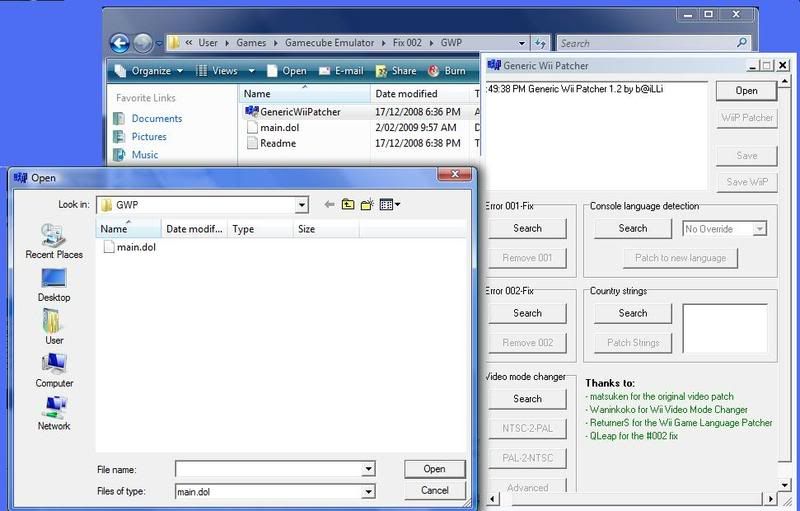Click the Create New Folder icon

click(x=367, y=205)
